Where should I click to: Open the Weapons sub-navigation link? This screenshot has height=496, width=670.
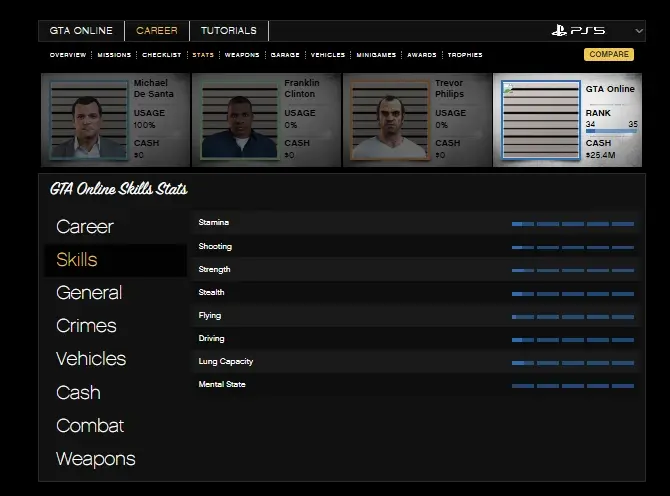(x=242, y=55)
